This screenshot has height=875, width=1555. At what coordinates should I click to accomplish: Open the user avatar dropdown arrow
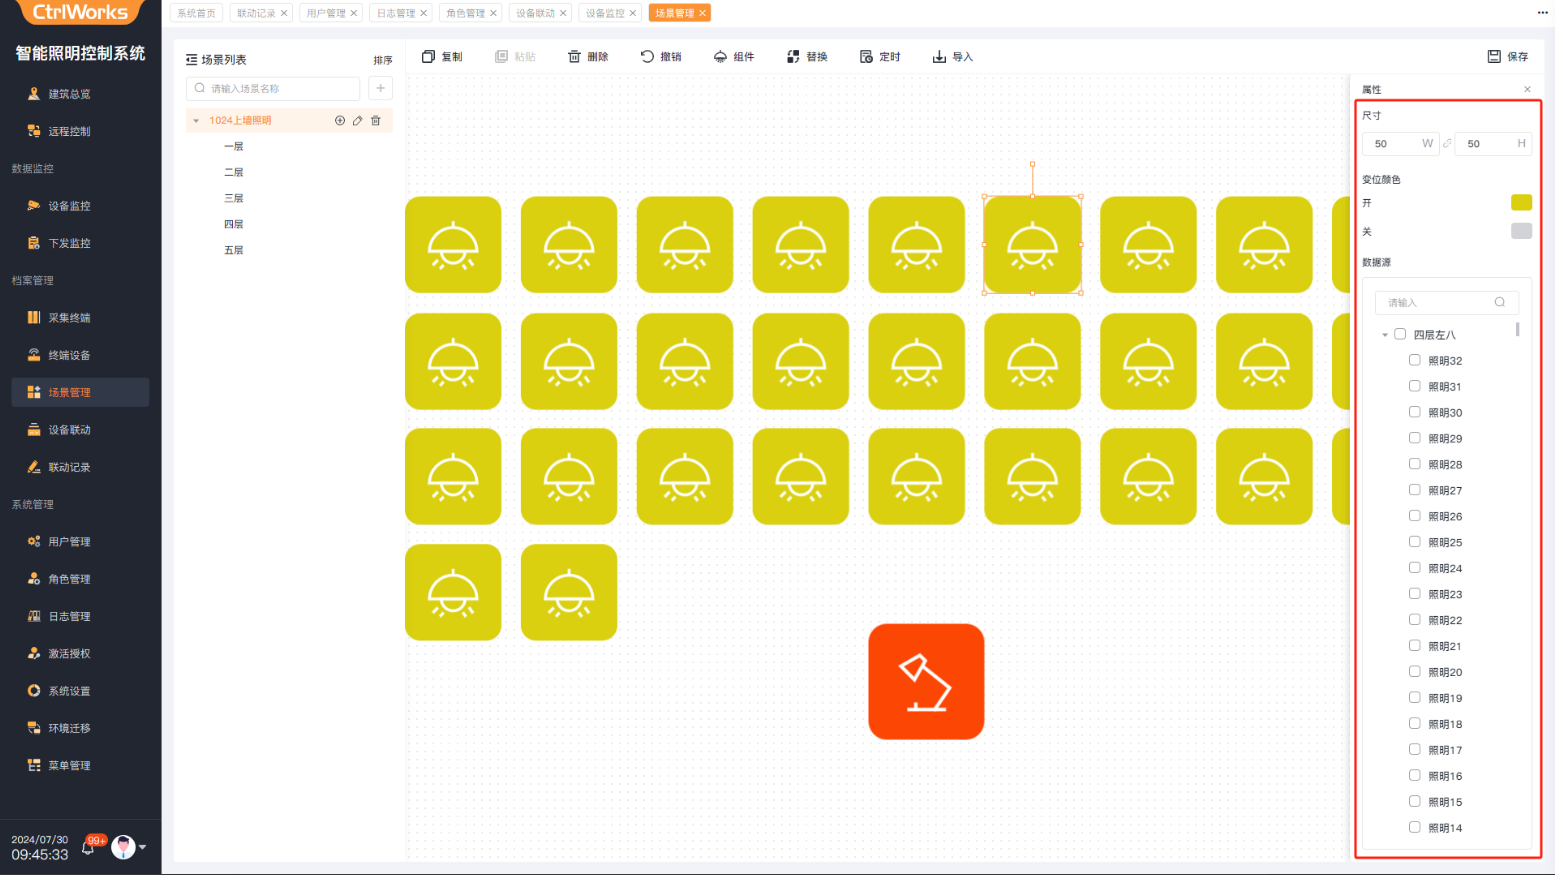[143, 847]
